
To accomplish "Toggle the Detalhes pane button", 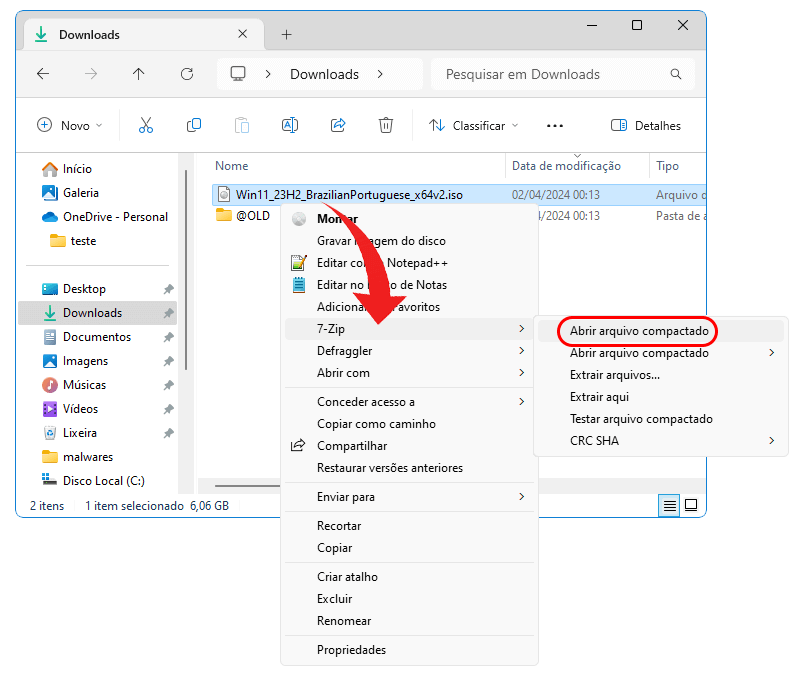I will [646, 125].
